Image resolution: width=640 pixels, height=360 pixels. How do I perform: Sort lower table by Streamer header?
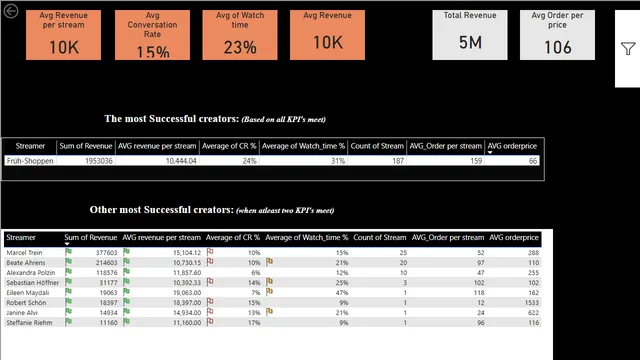[x=21, y=238]
